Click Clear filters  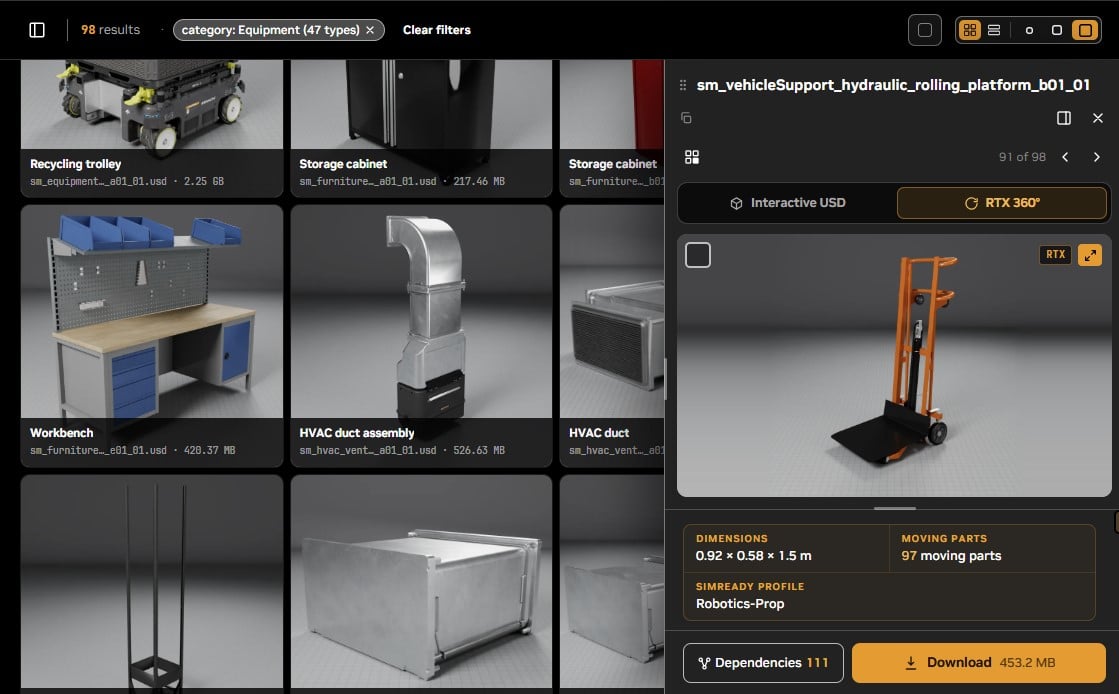pos(437,30)
